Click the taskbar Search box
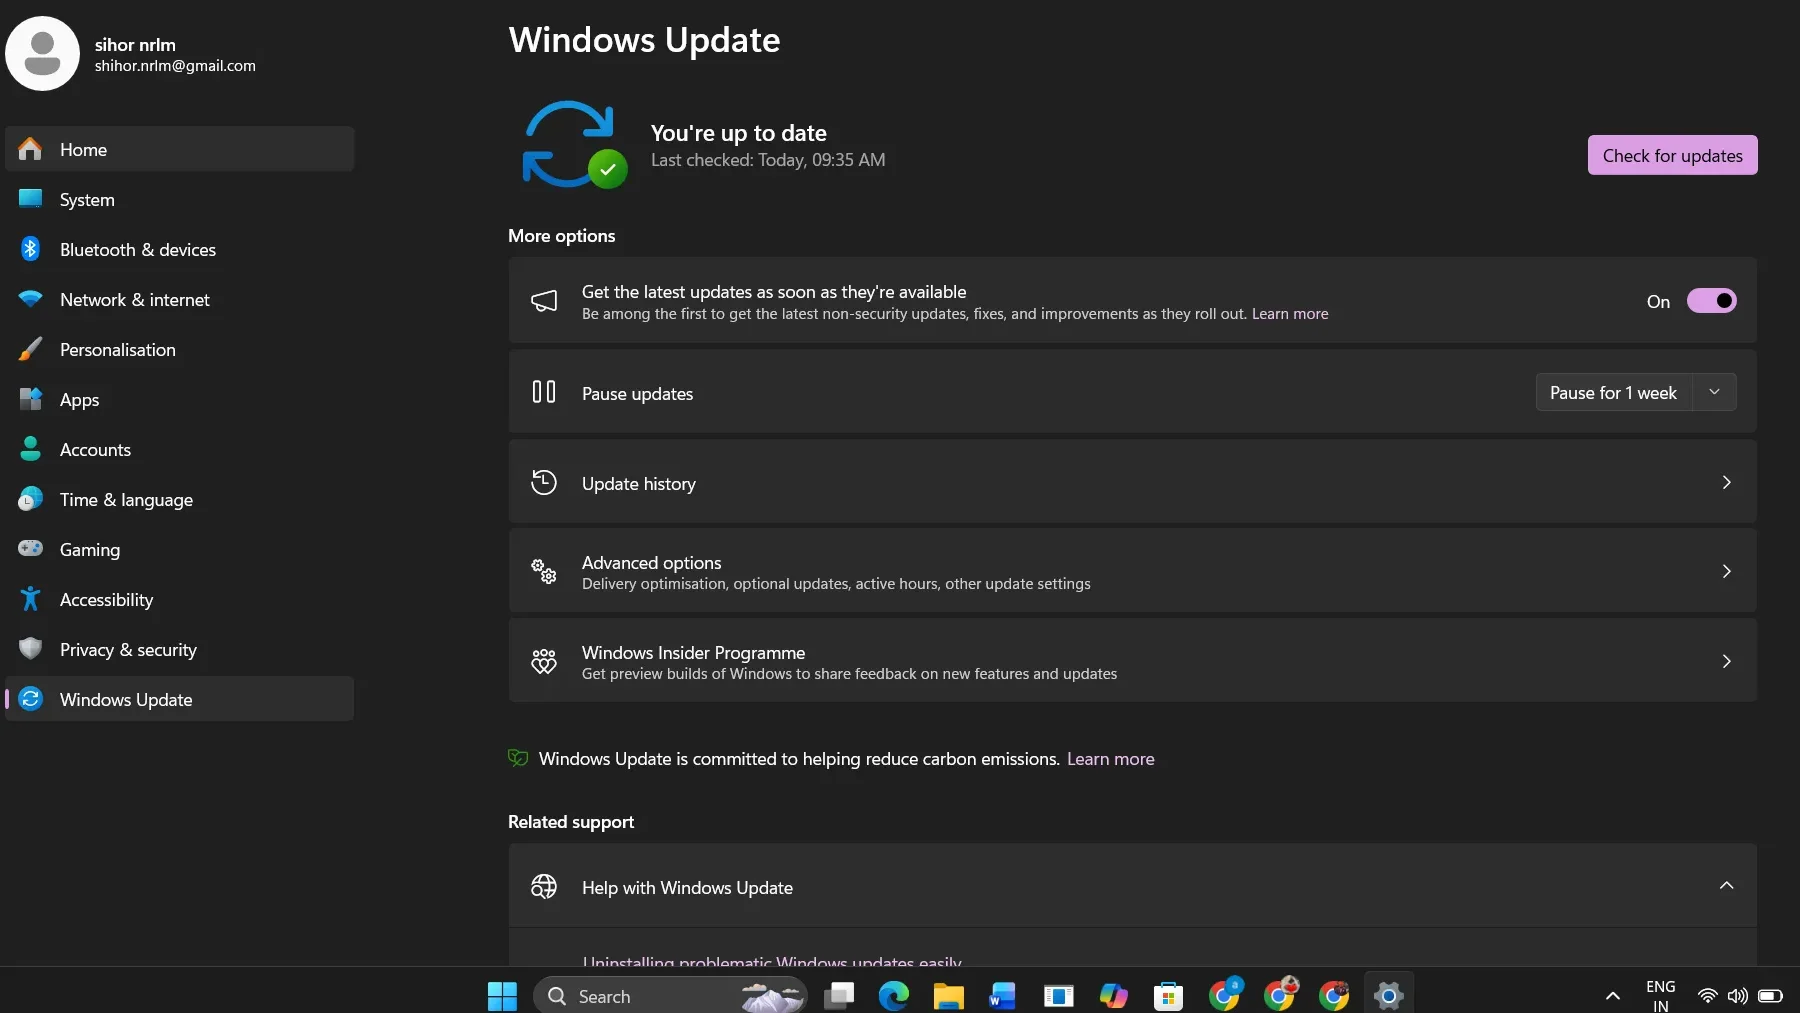This screenshot has height=1013, width=1800. [x=671, y=996]
